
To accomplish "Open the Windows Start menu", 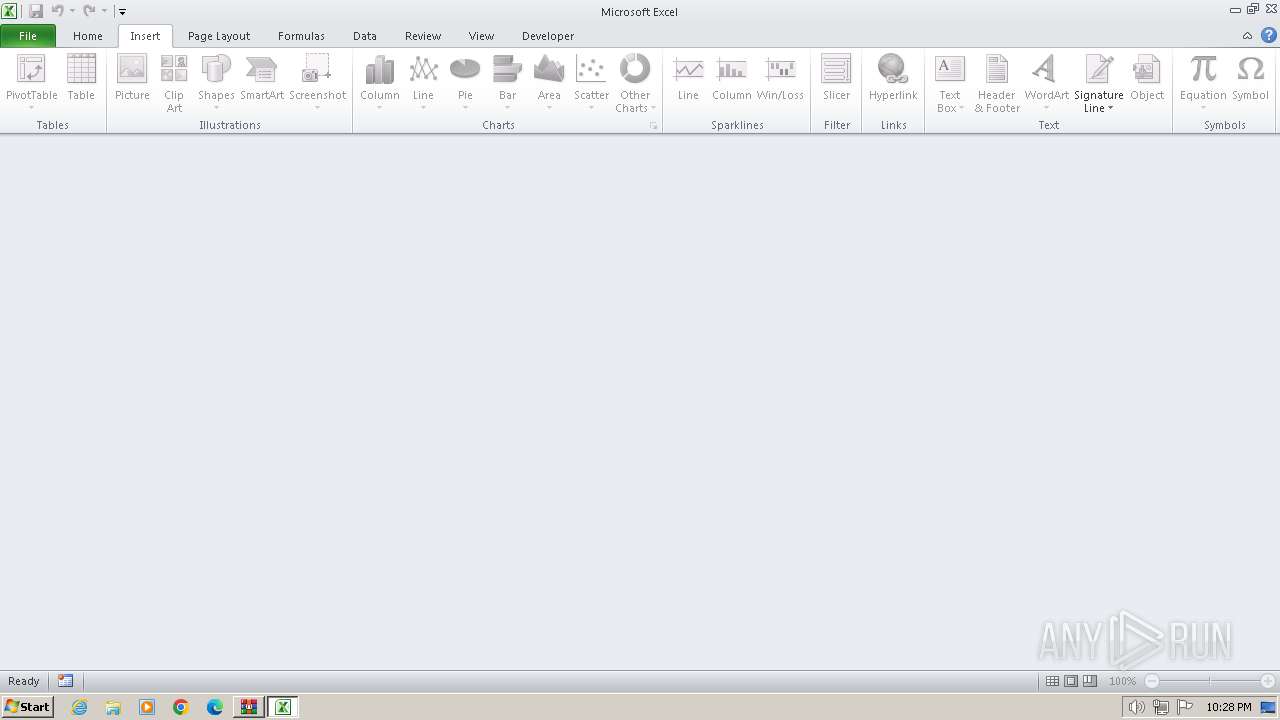I will point(27,707).
